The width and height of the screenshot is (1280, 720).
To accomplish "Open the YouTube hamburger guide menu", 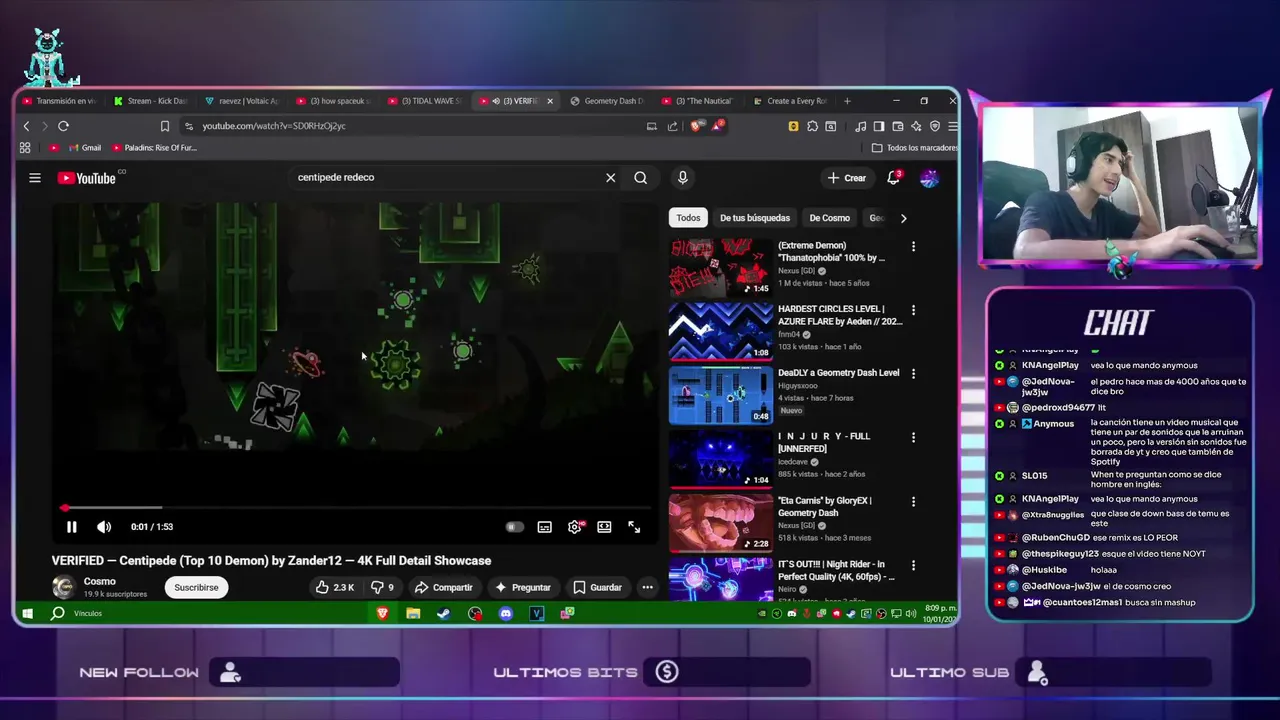I will 35,178.
